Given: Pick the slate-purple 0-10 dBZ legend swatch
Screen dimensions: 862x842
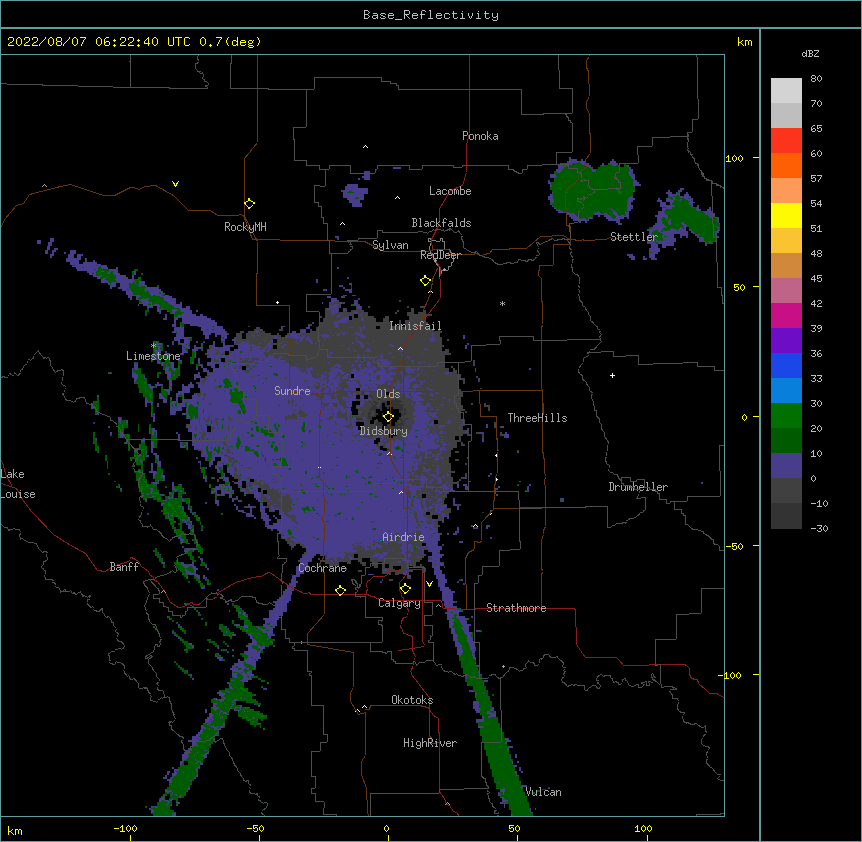Looking at the screenshot, I should pos(786,466).
